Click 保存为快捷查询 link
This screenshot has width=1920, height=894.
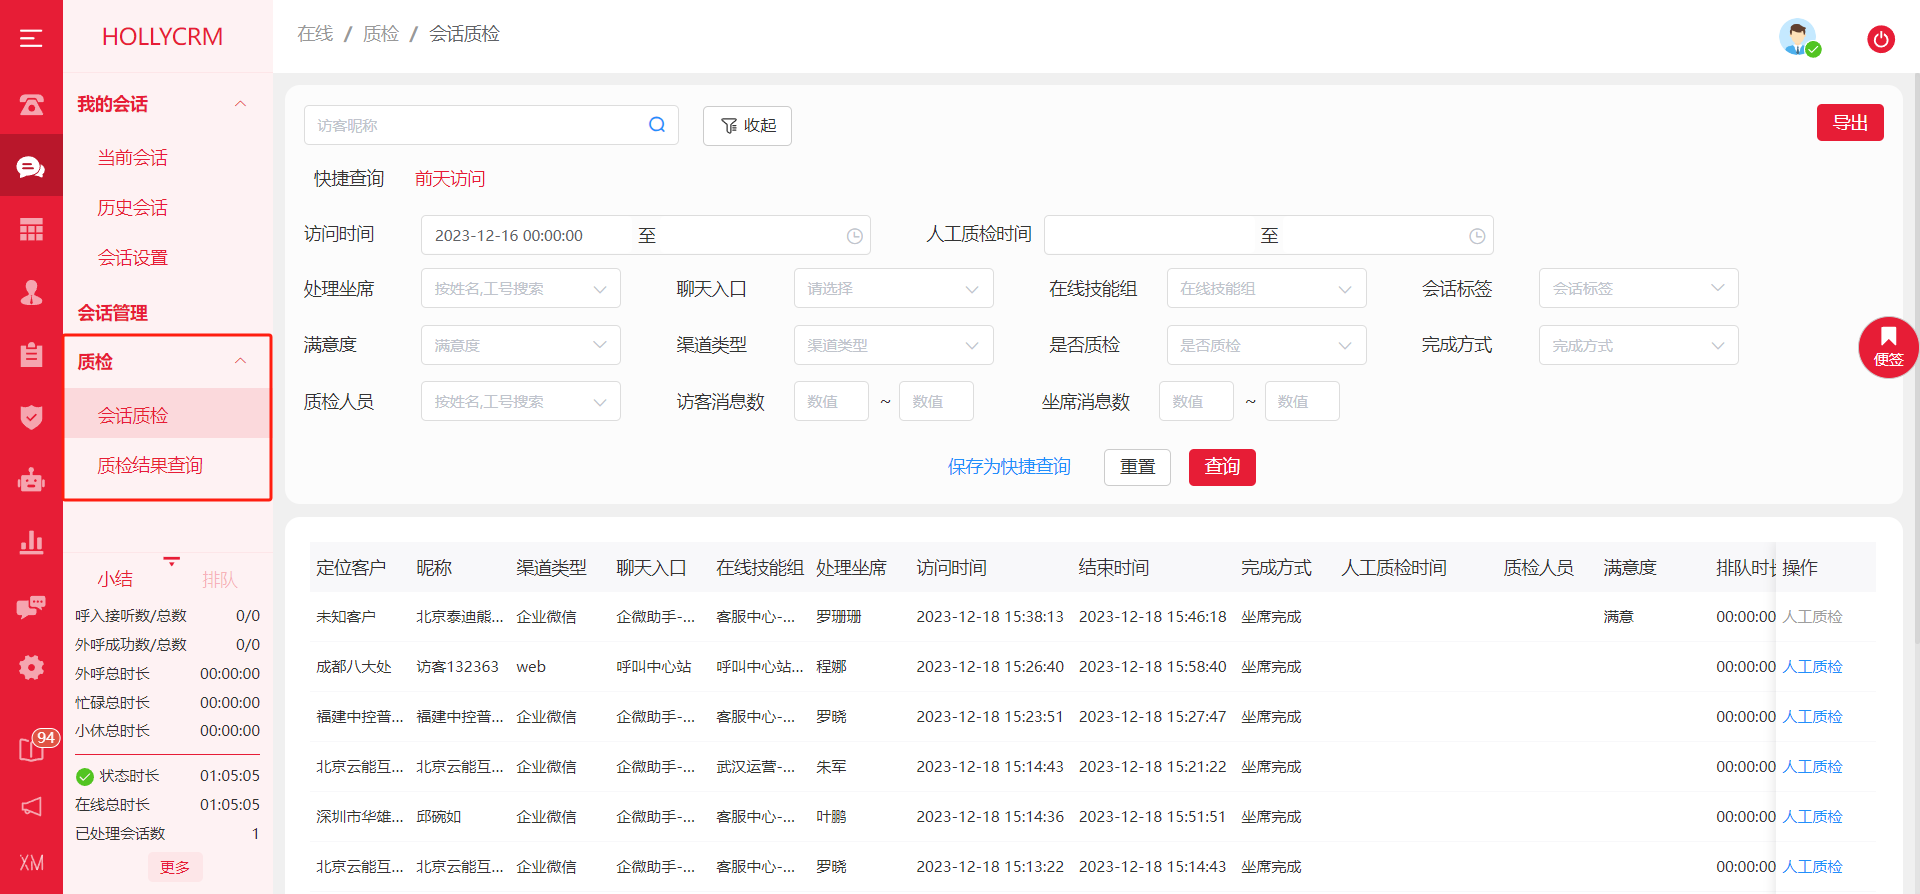pos(1009,467)
